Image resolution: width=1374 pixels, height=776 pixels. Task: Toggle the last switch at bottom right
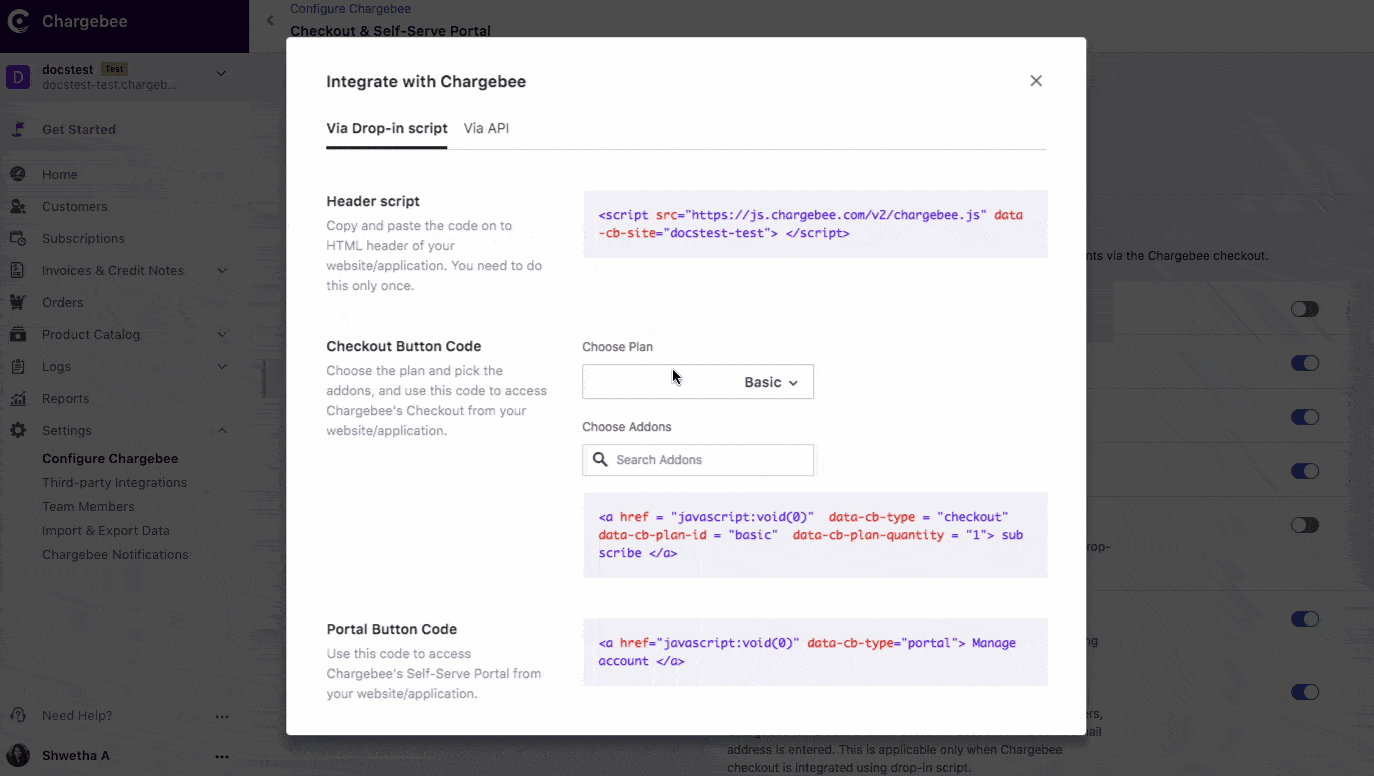[x=1304, y=692]
